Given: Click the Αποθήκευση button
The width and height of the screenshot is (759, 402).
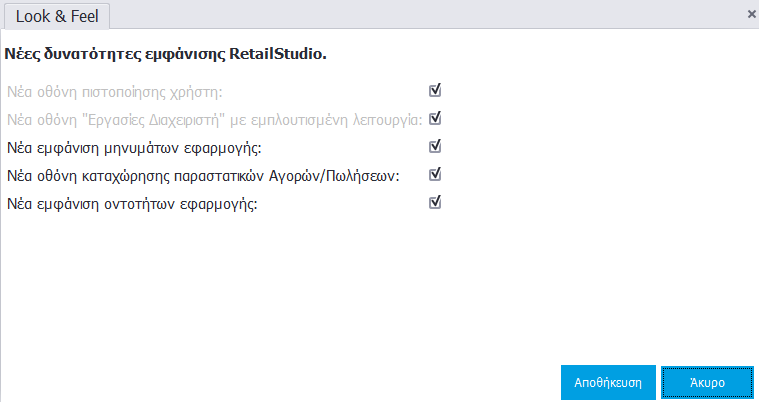Looking at the screenshot, I should [x=608, y=382].
